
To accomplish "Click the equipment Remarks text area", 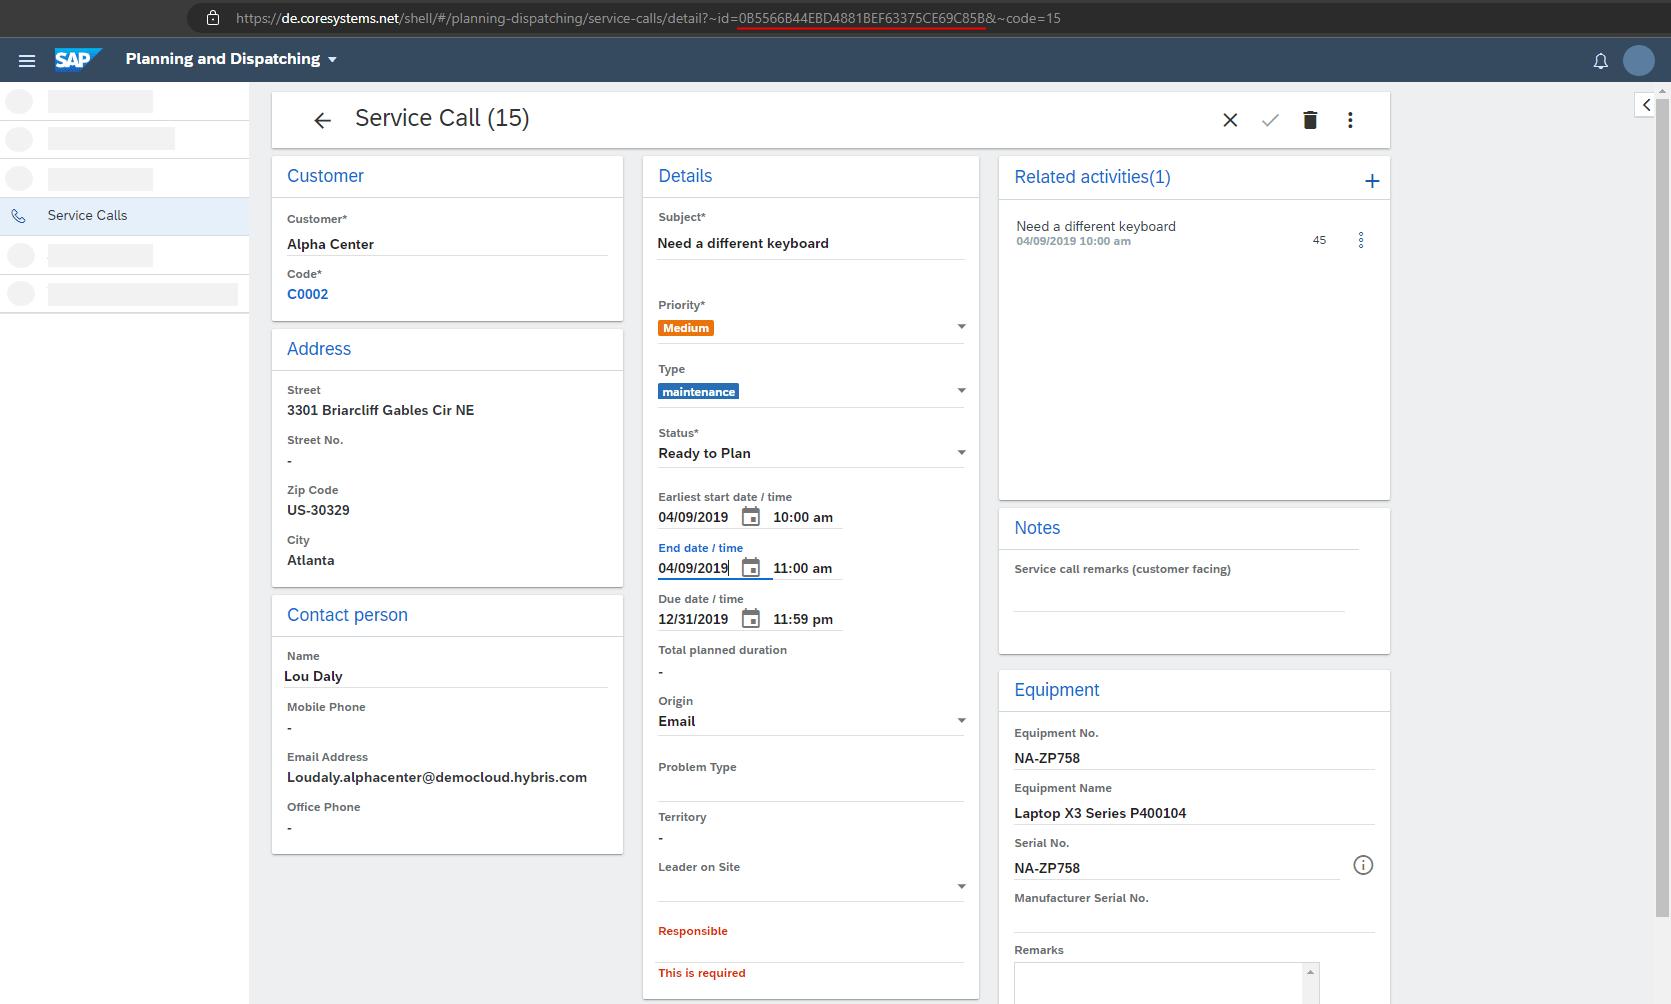I will click(1160, 983).
